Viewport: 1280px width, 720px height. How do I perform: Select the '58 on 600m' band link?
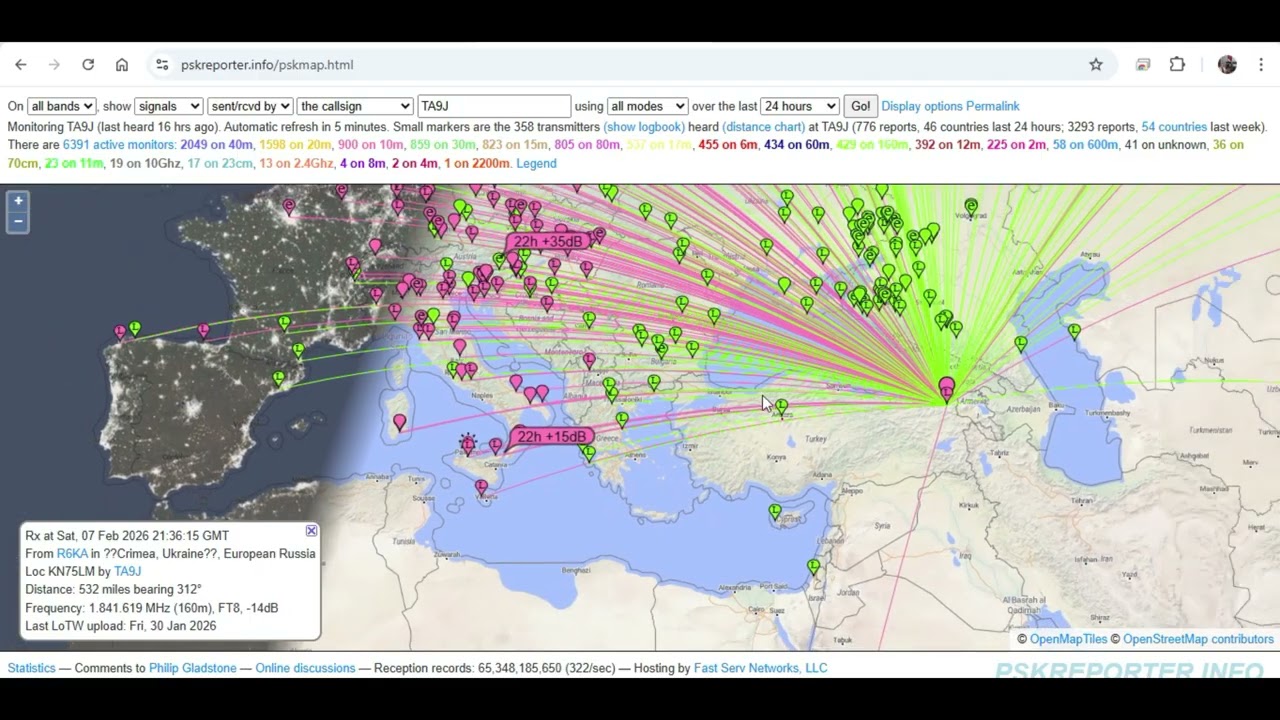[x=1085, y=145]
